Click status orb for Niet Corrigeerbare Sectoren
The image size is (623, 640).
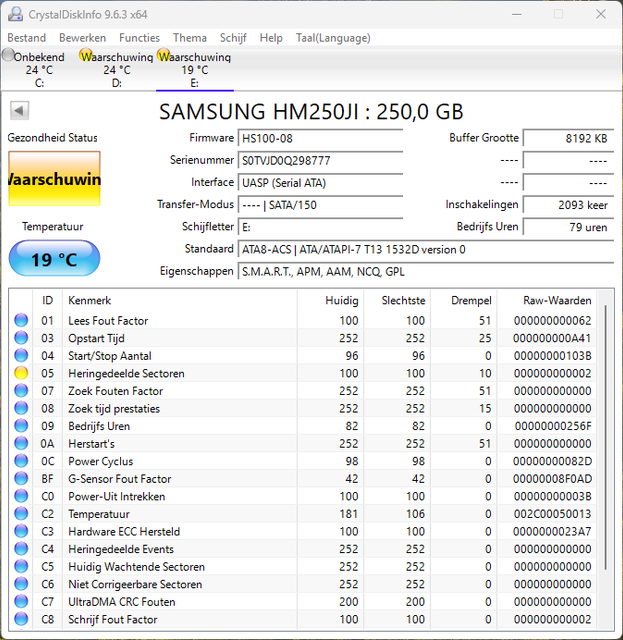[21, 584]
